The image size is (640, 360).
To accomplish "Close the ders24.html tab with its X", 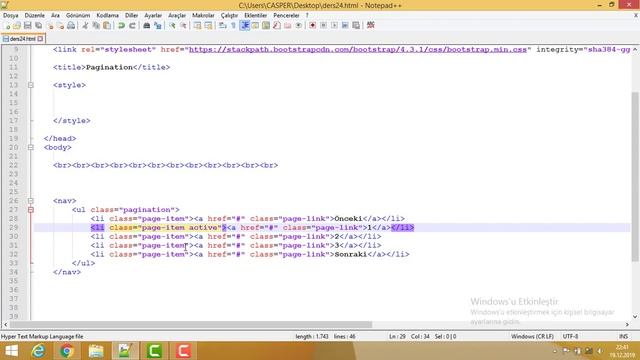I will [40, 39].
